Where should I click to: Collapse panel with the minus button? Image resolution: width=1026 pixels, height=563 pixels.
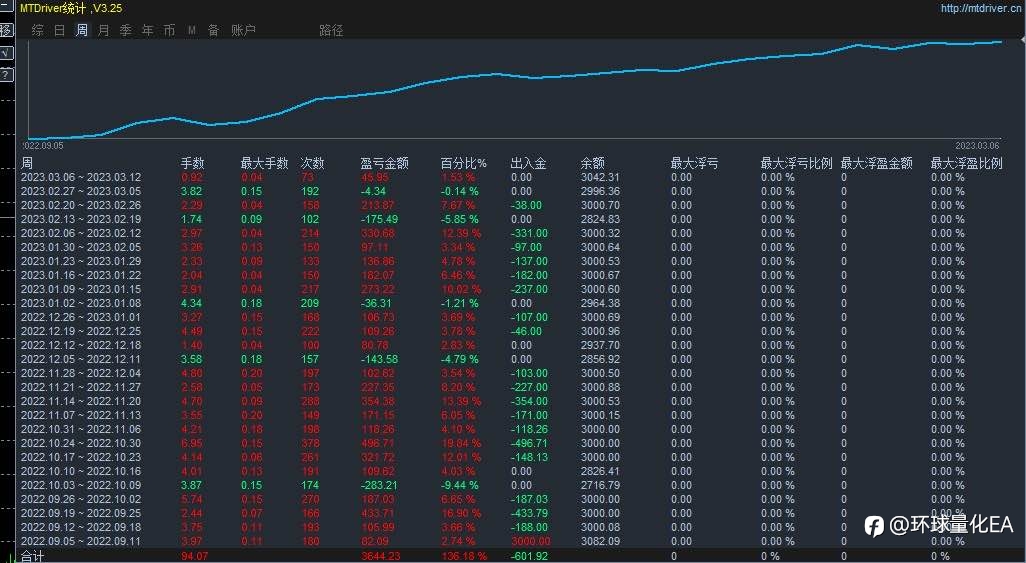(6, 7)
